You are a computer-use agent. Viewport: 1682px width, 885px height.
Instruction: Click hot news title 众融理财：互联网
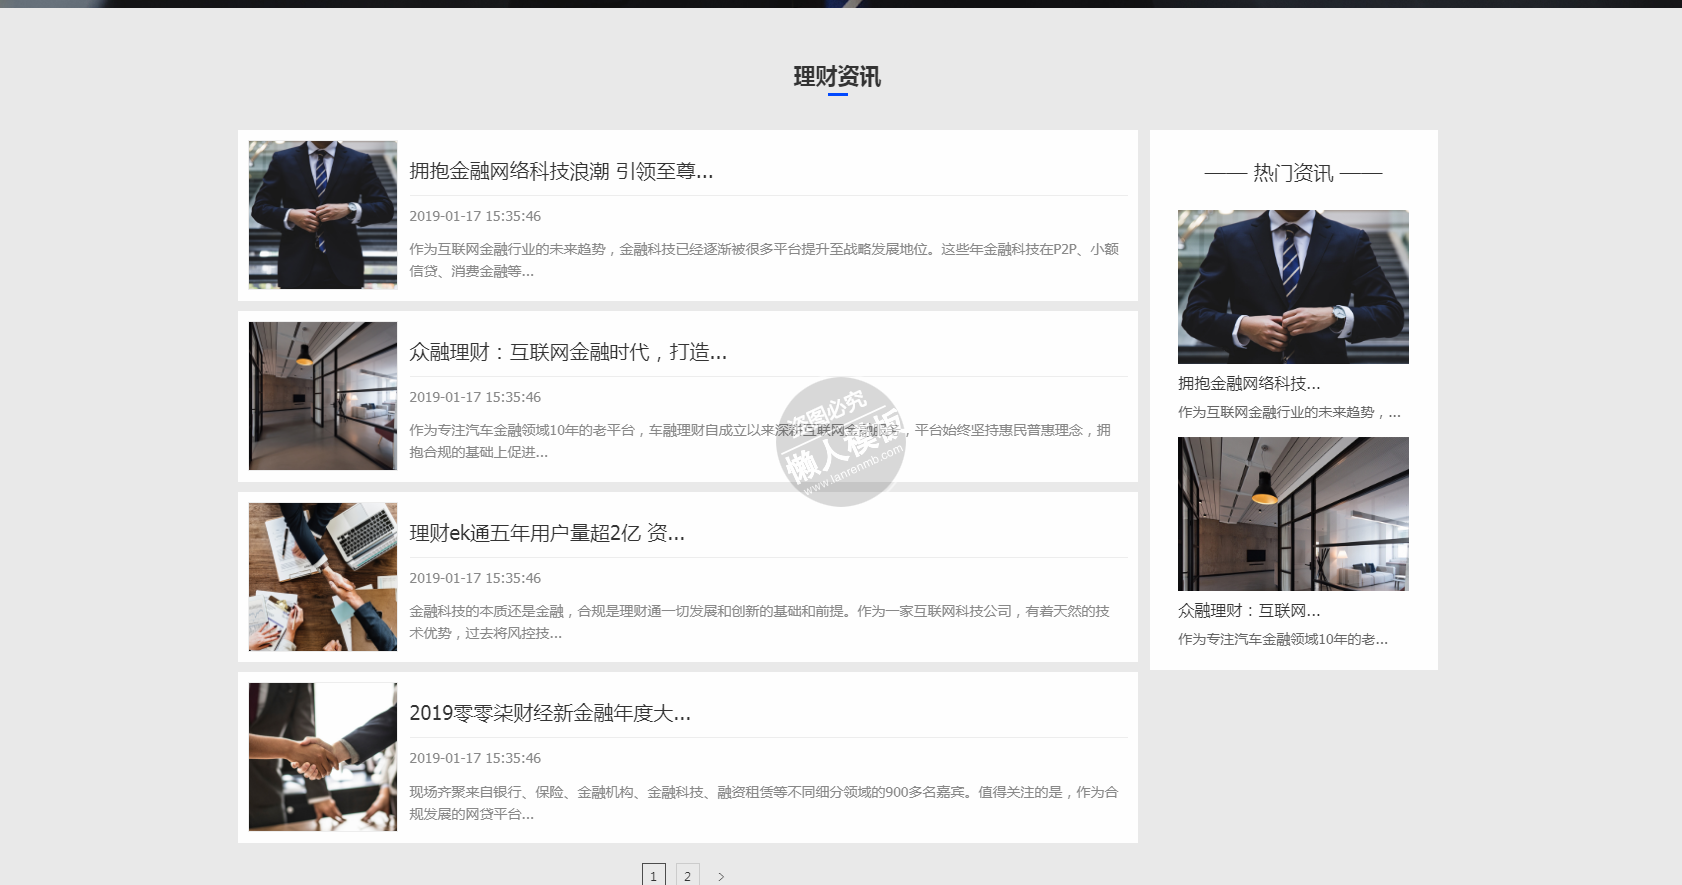click(1248, 610)
